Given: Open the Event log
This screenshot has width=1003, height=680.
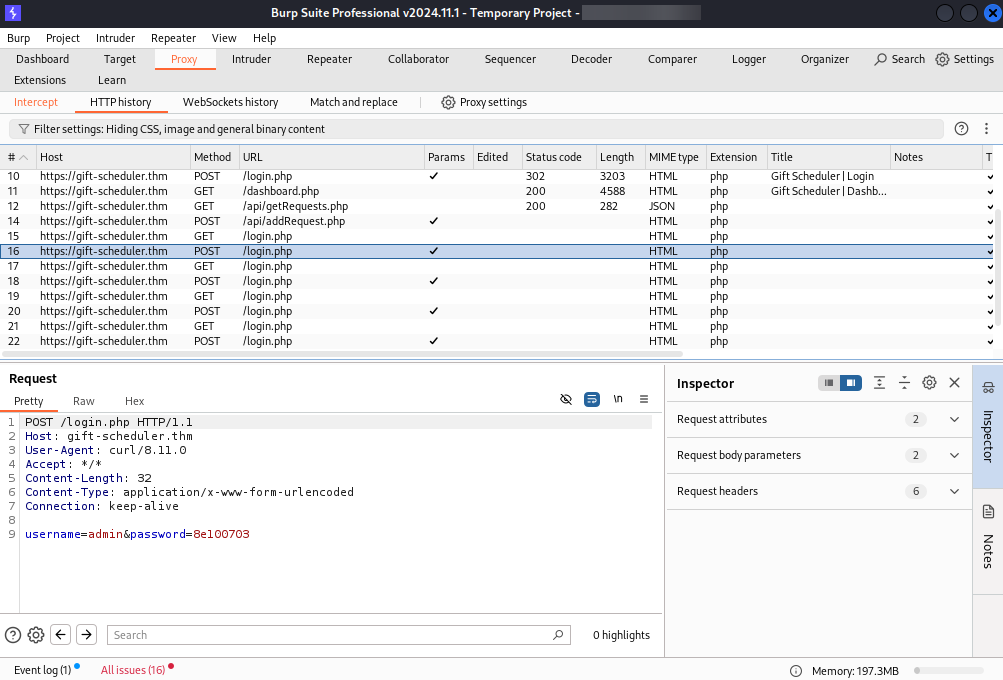Looking at the screenshot, I should coord(42,670).
